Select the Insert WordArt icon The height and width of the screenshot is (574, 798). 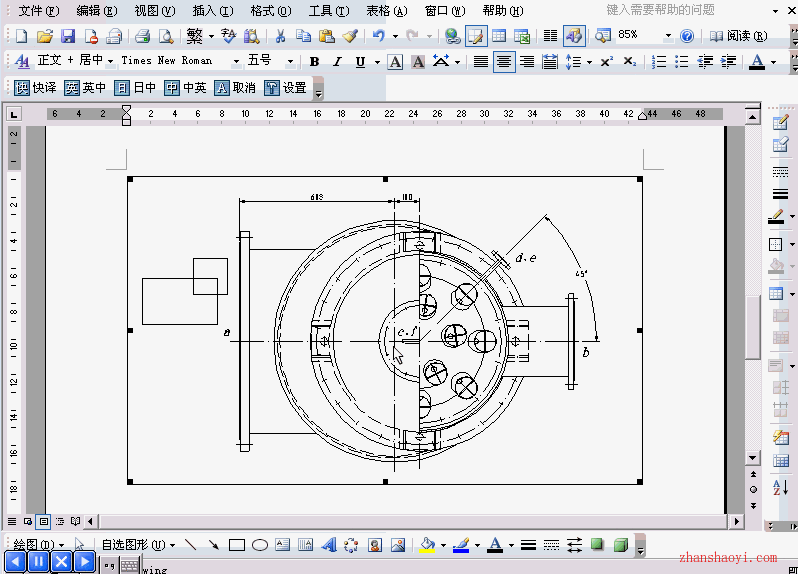click(x=329, y=545)
